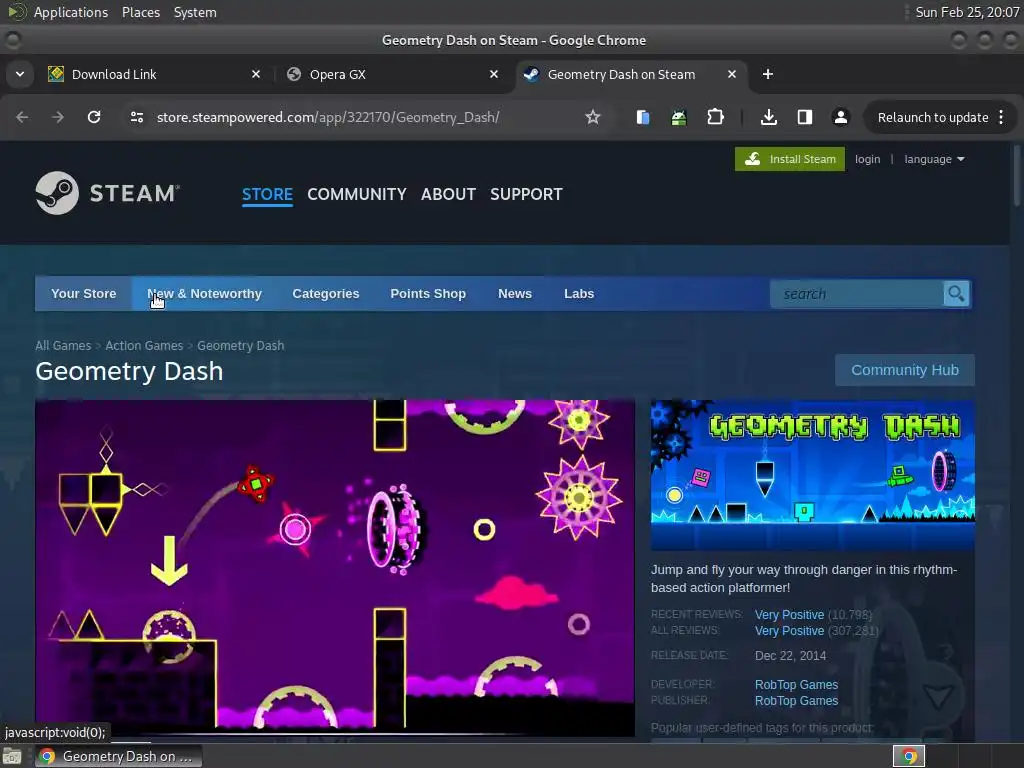The width and height of the screenshot is (1024, 768).
Task: Open the Chrome profile icon
Action: click(840, 117)
